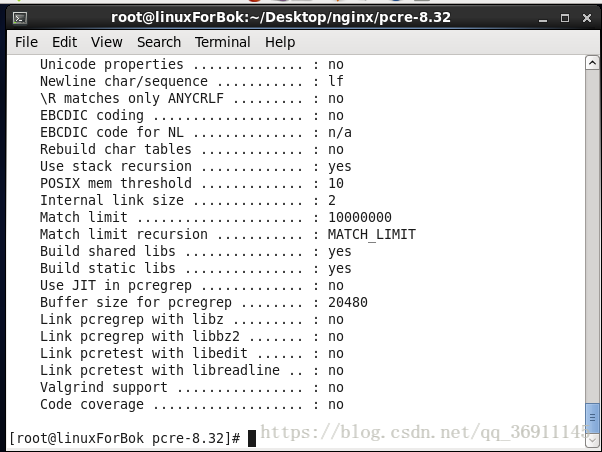The width and height of the screenshot is (602, 452).
Task: Click the 'Build static libs' line
Action: click(196, 268)
